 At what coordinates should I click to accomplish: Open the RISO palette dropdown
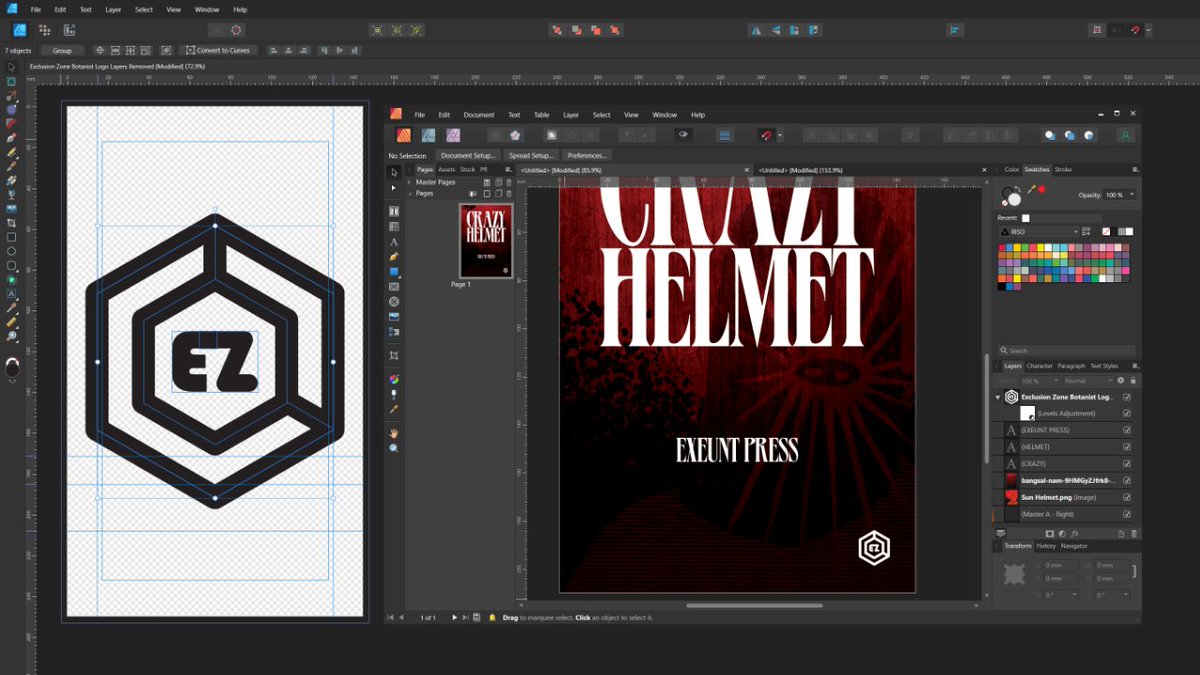(1038, 232)
